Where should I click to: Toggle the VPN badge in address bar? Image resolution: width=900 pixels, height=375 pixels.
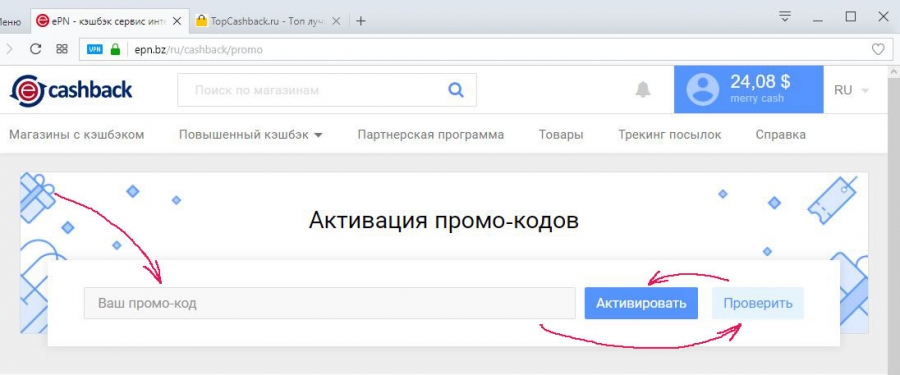click(x=95, y=49)
